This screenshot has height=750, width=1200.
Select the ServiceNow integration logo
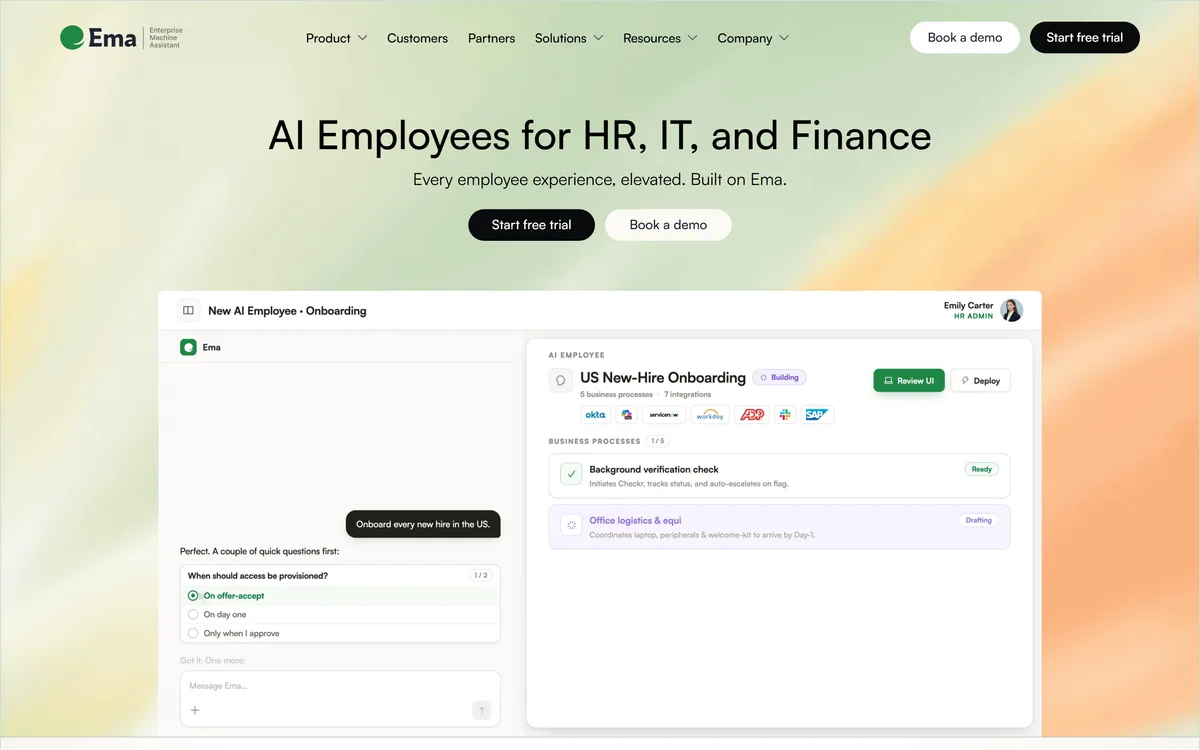tap(665, 414)
